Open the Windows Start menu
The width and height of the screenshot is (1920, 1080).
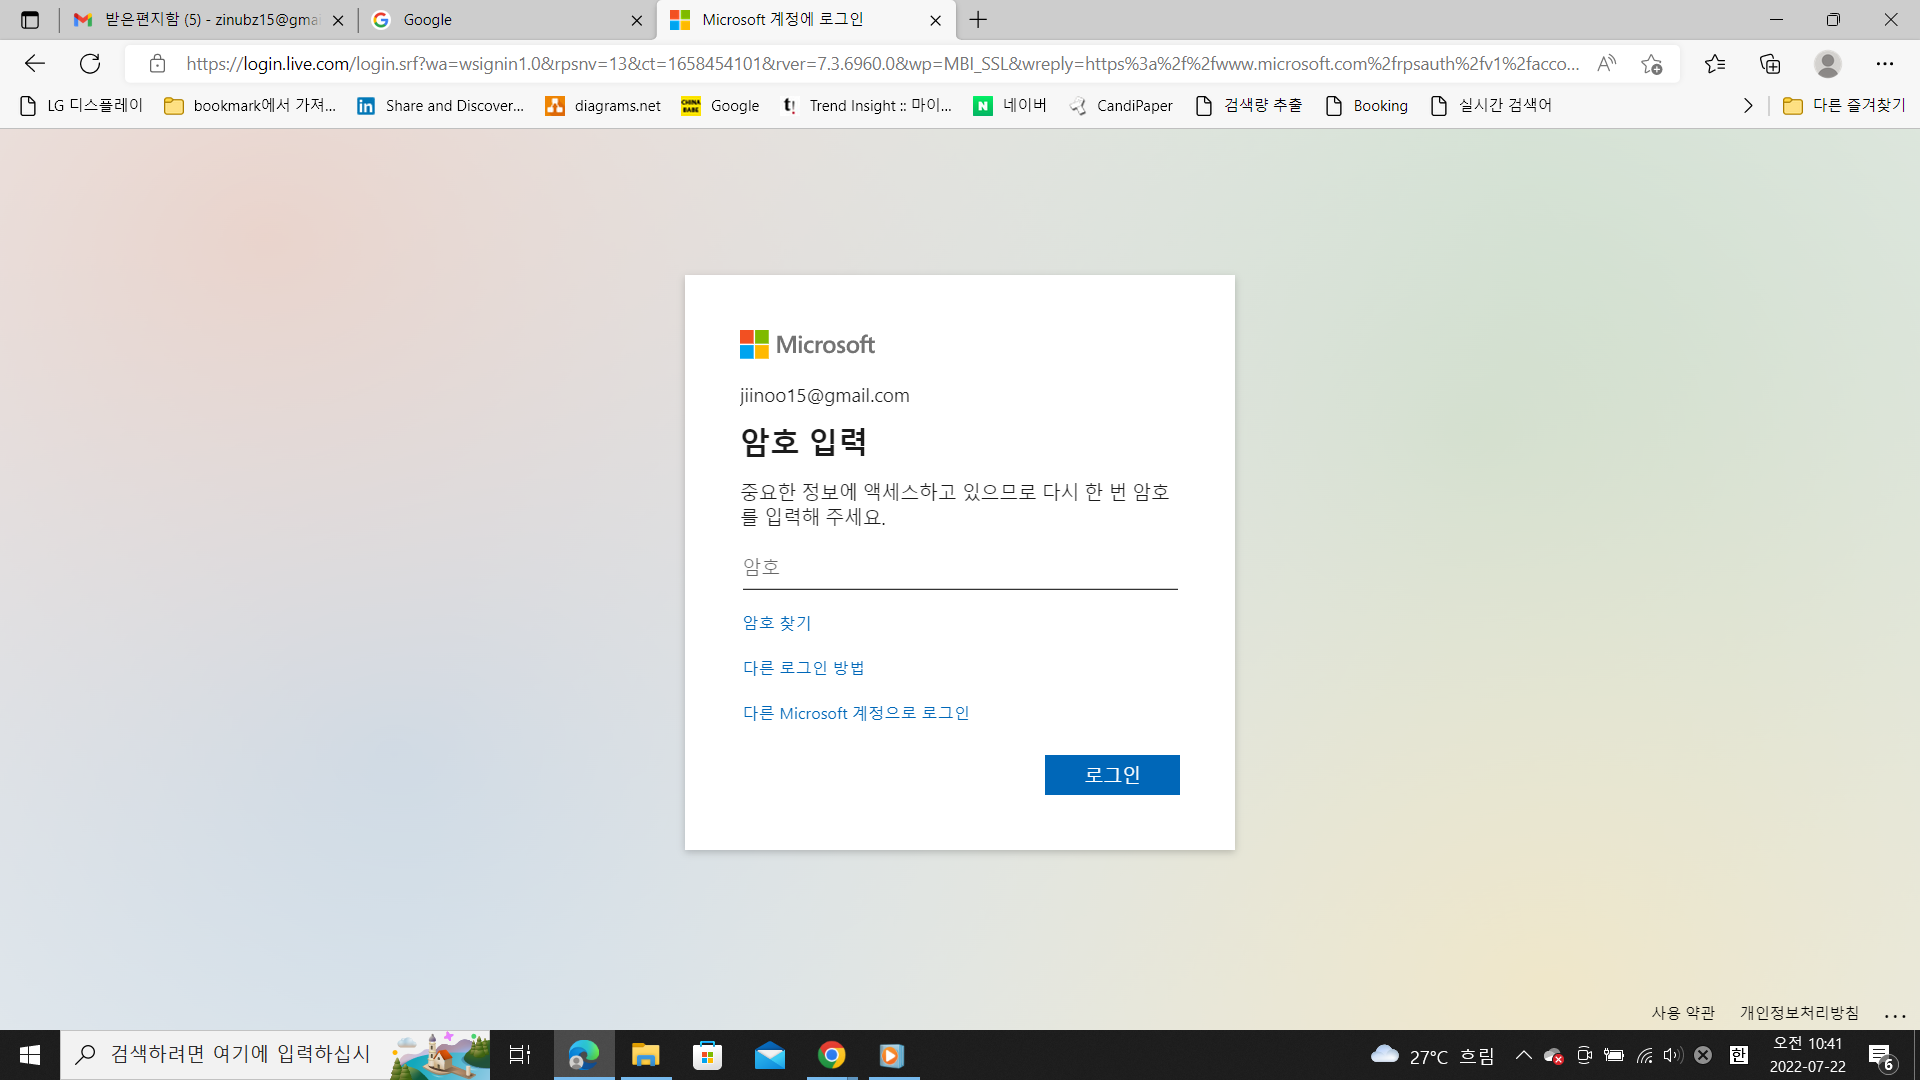pos(30,1055)
